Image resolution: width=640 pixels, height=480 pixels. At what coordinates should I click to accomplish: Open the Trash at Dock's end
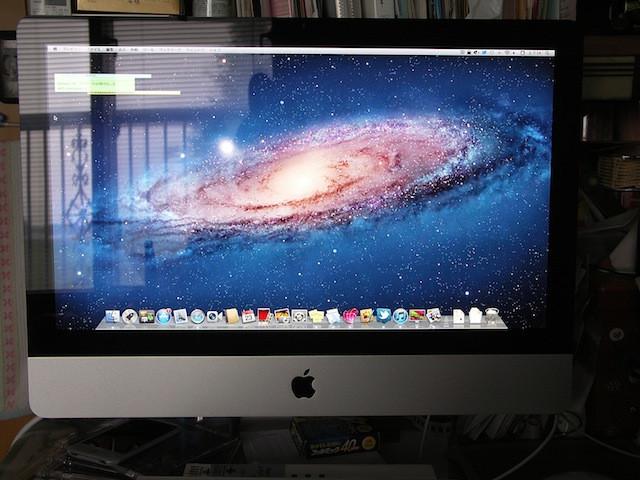[493, 316]
